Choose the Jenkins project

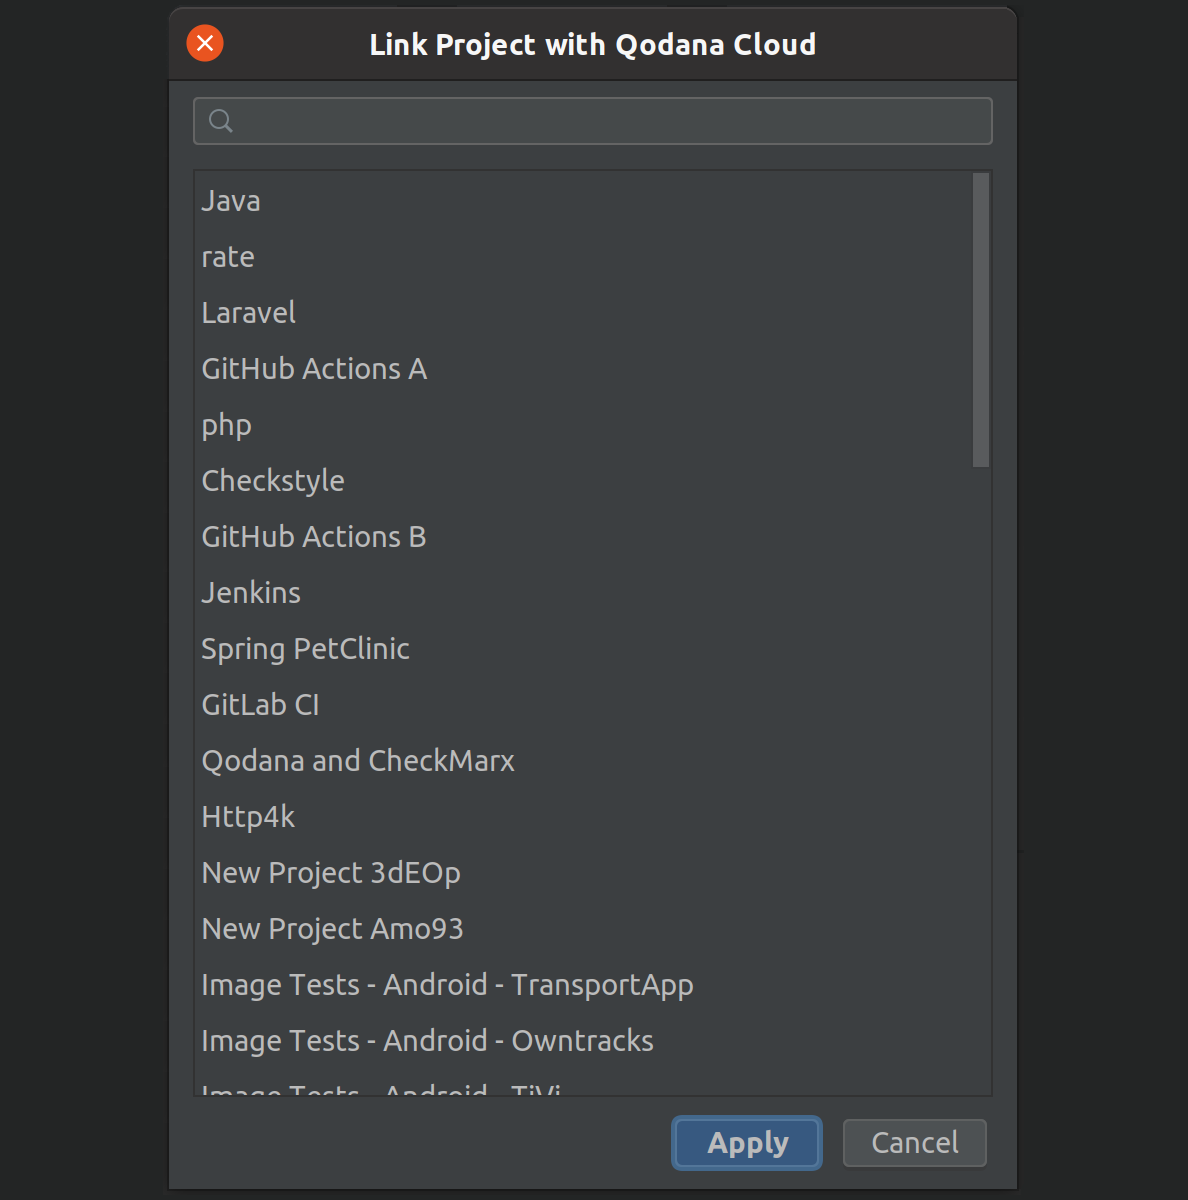click(x=251, y=592)
